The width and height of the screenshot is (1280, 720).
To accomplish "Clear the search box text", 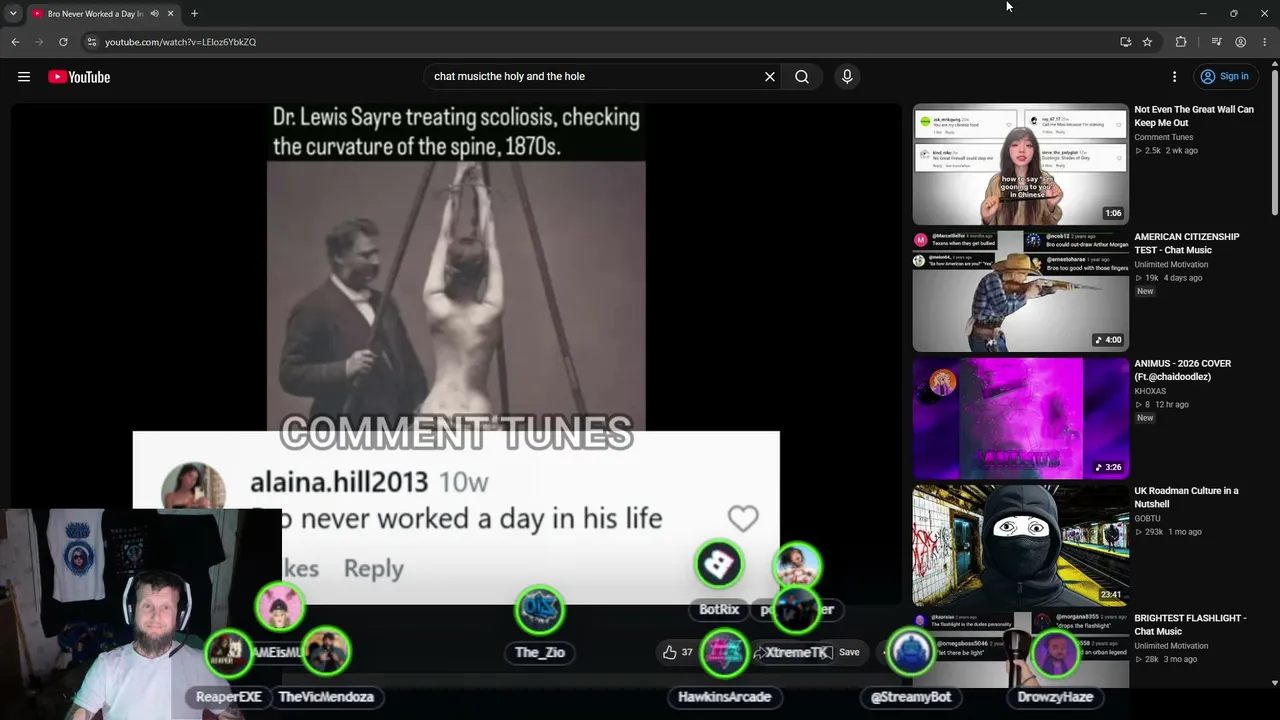I will click(770, 77).
